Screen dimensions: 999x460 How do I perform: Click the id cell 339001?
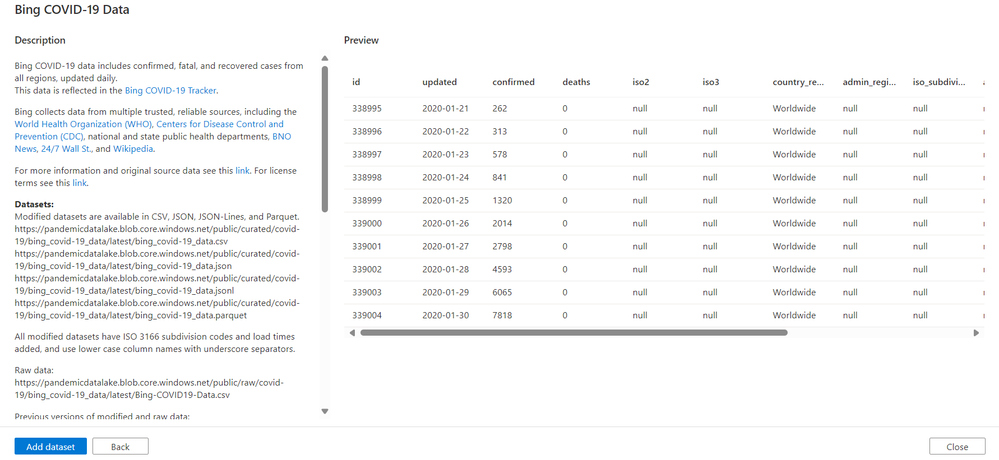pos(367,246)
